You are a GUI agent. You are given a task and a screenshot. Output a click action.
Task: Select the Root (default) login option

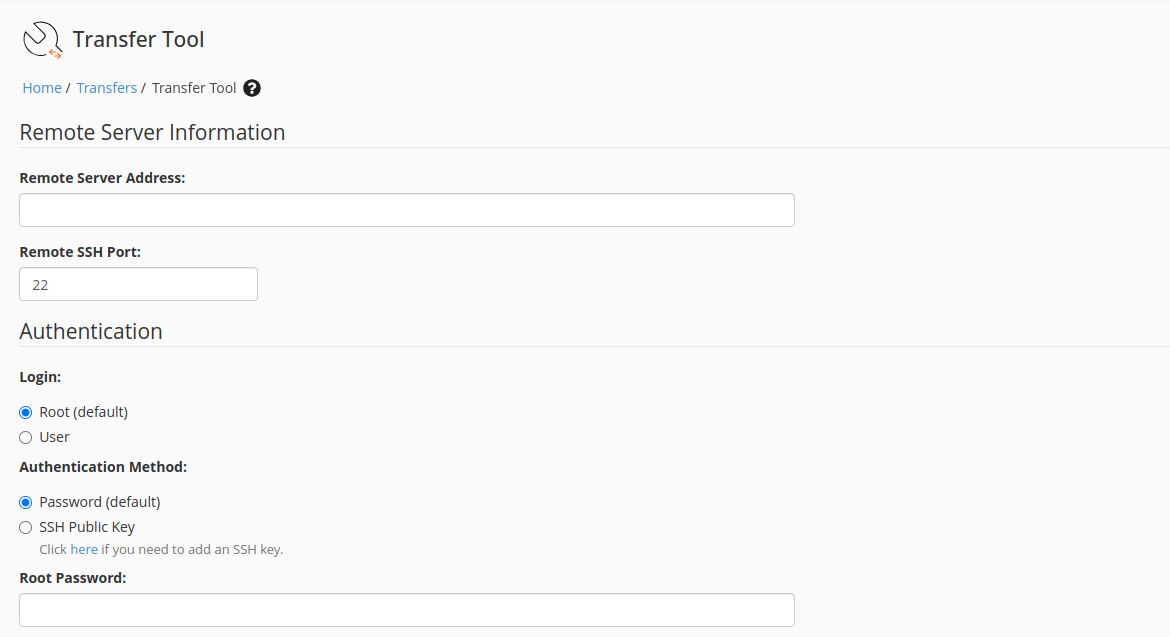click(x=25, y=411)
